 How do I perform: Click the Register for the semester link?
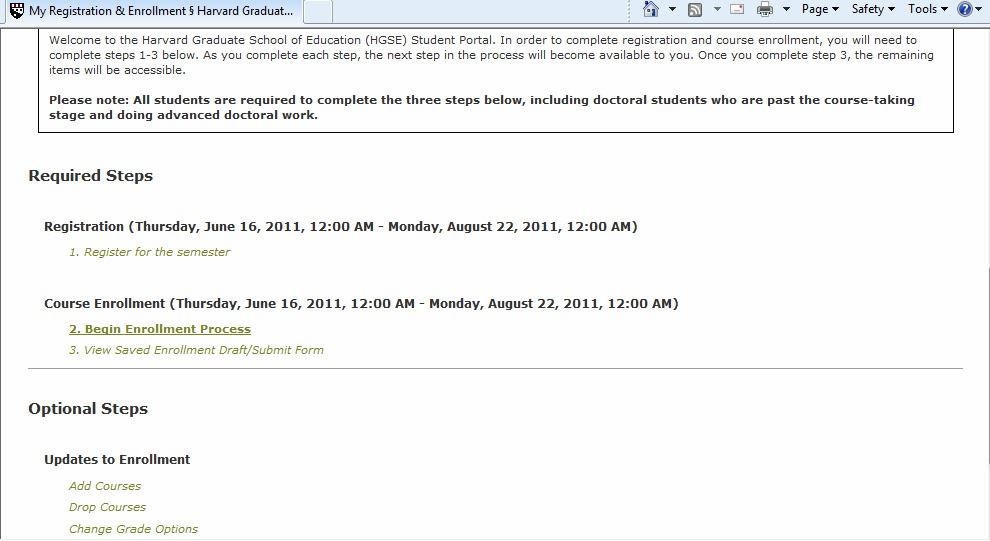click(x=150, y=252)
